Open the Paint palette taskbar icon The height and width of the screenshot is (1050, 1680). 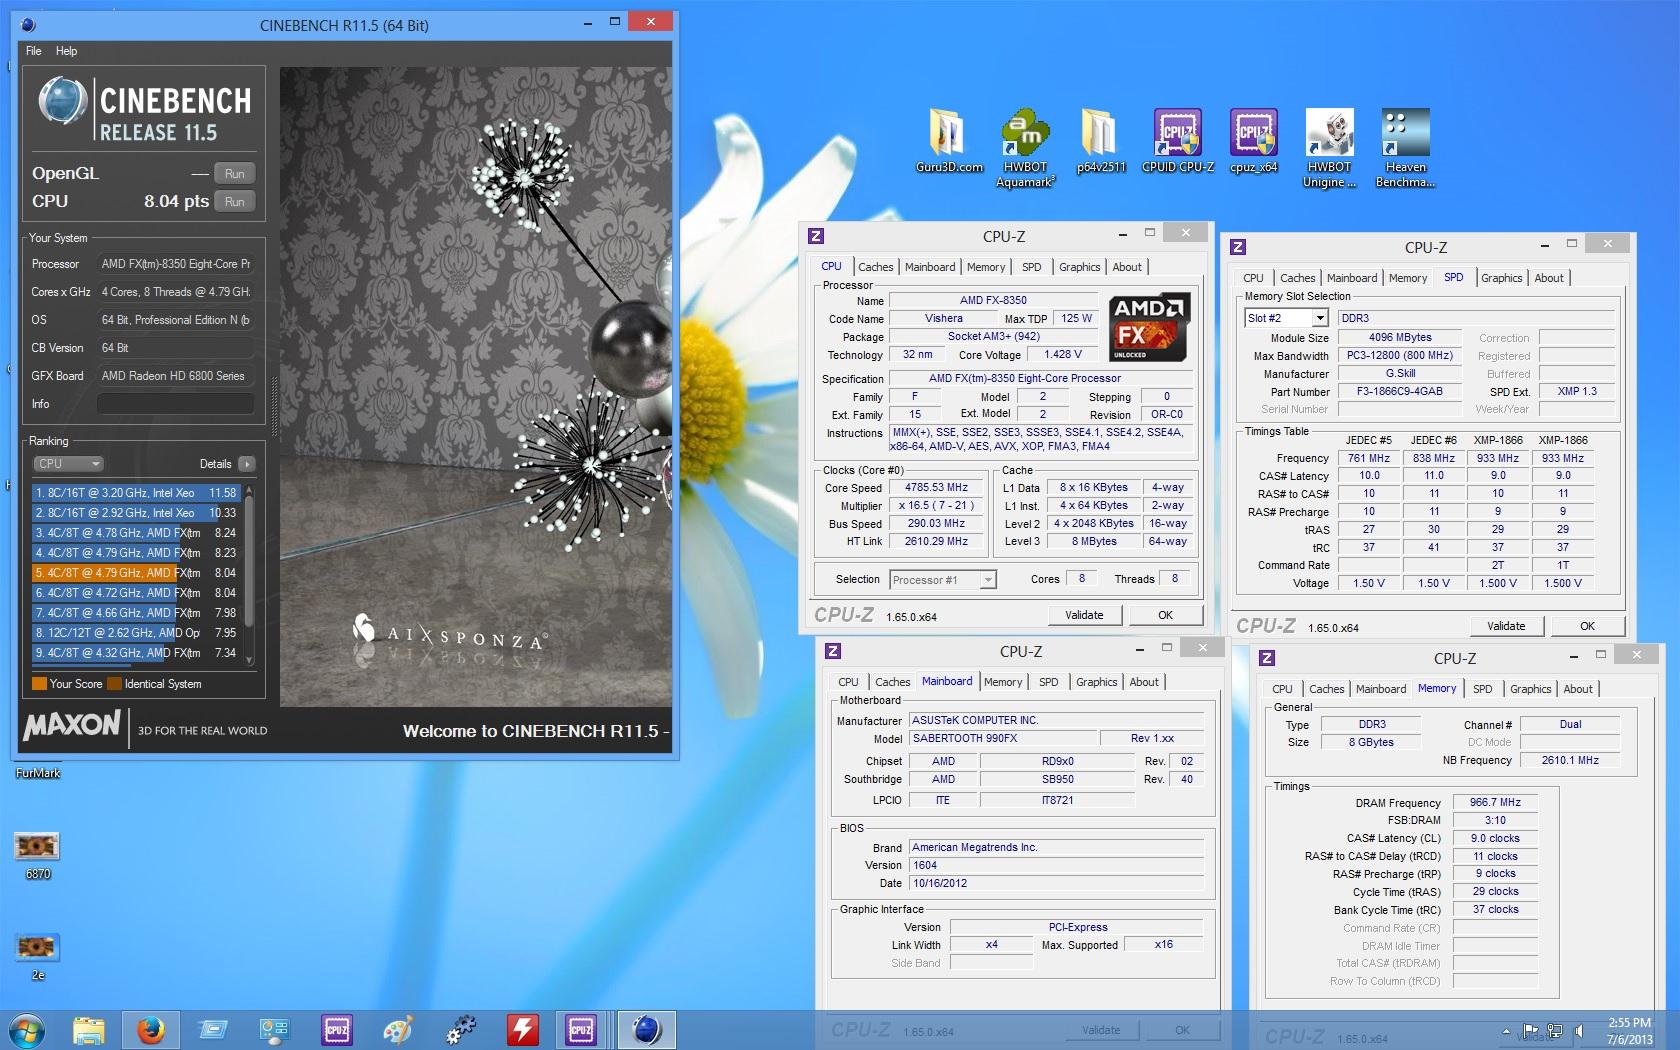point(398,1030)
